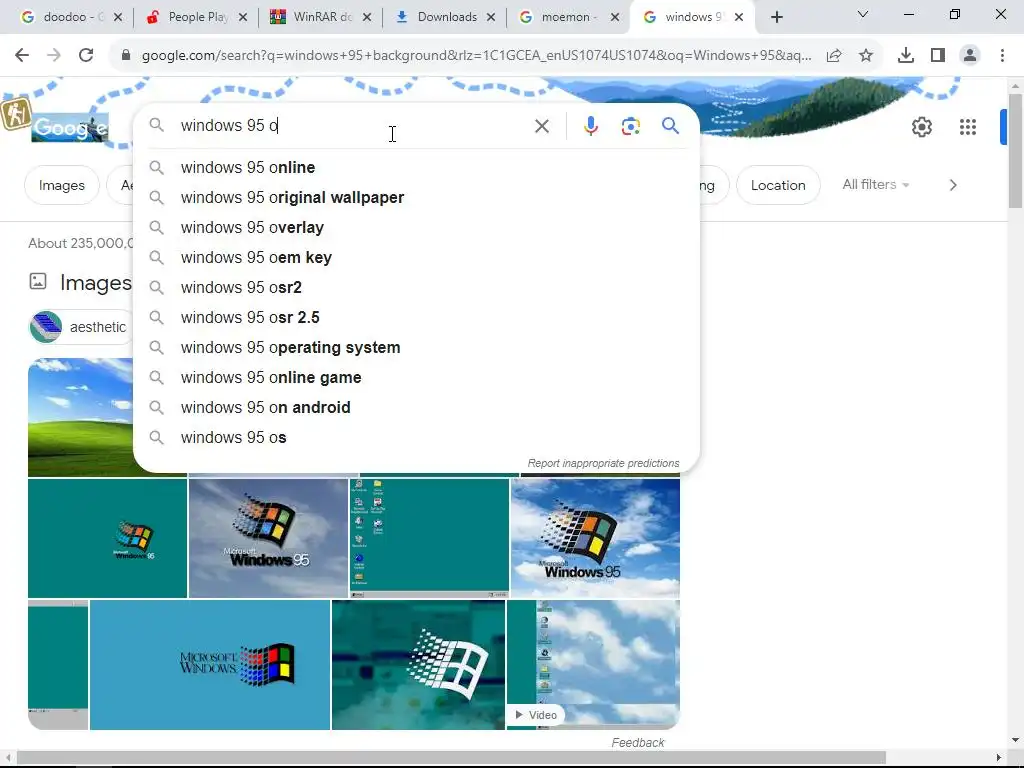Open the Windows 95 logo on clouds thumbnail
The height and width of the screenshot is (768, 1024).
tap(268, 538)
